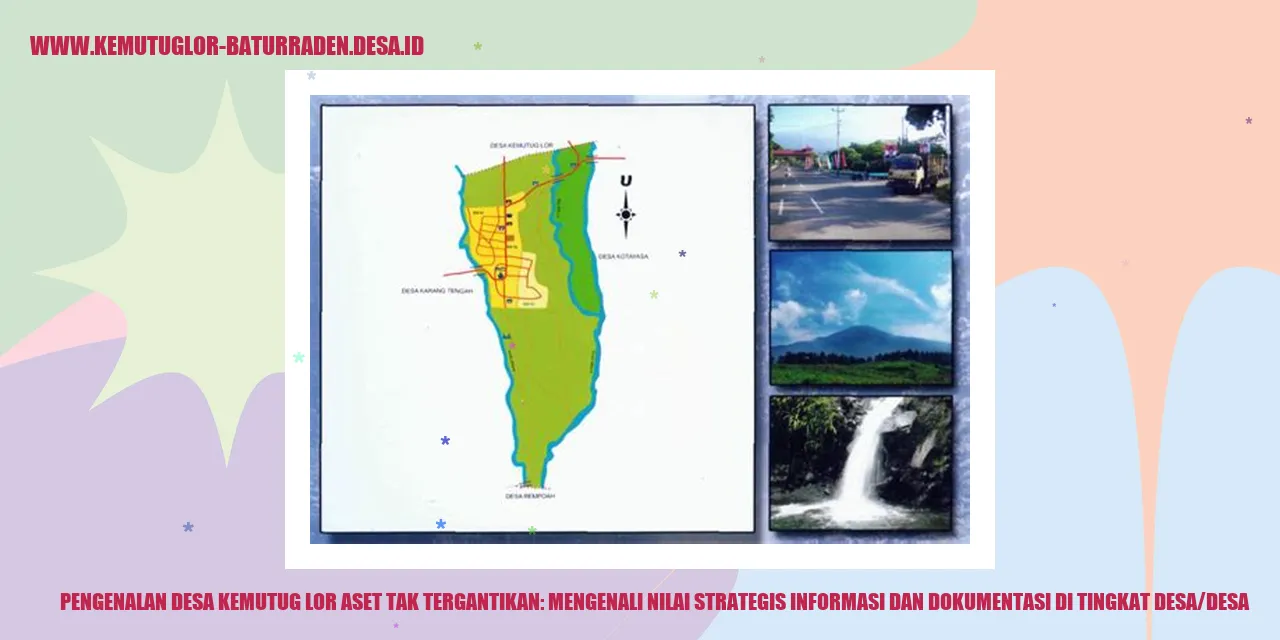The image size is (1280, 640).
Task: Click the Pengenalan Desa Kemutug Lor caption text
Action: [x=654, y=602]
